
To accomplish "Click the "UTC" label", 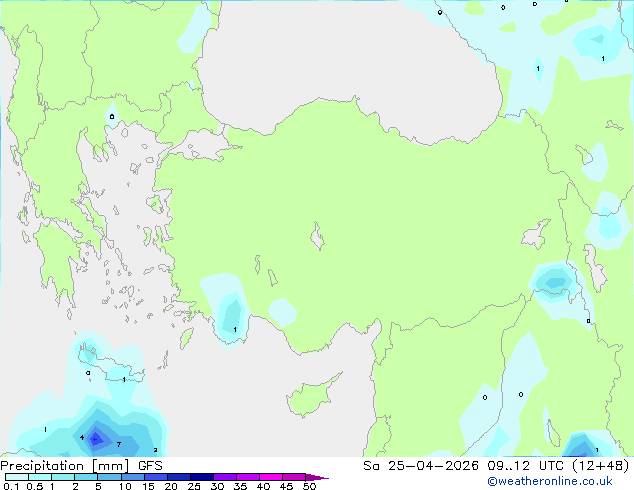I will 551,466.
